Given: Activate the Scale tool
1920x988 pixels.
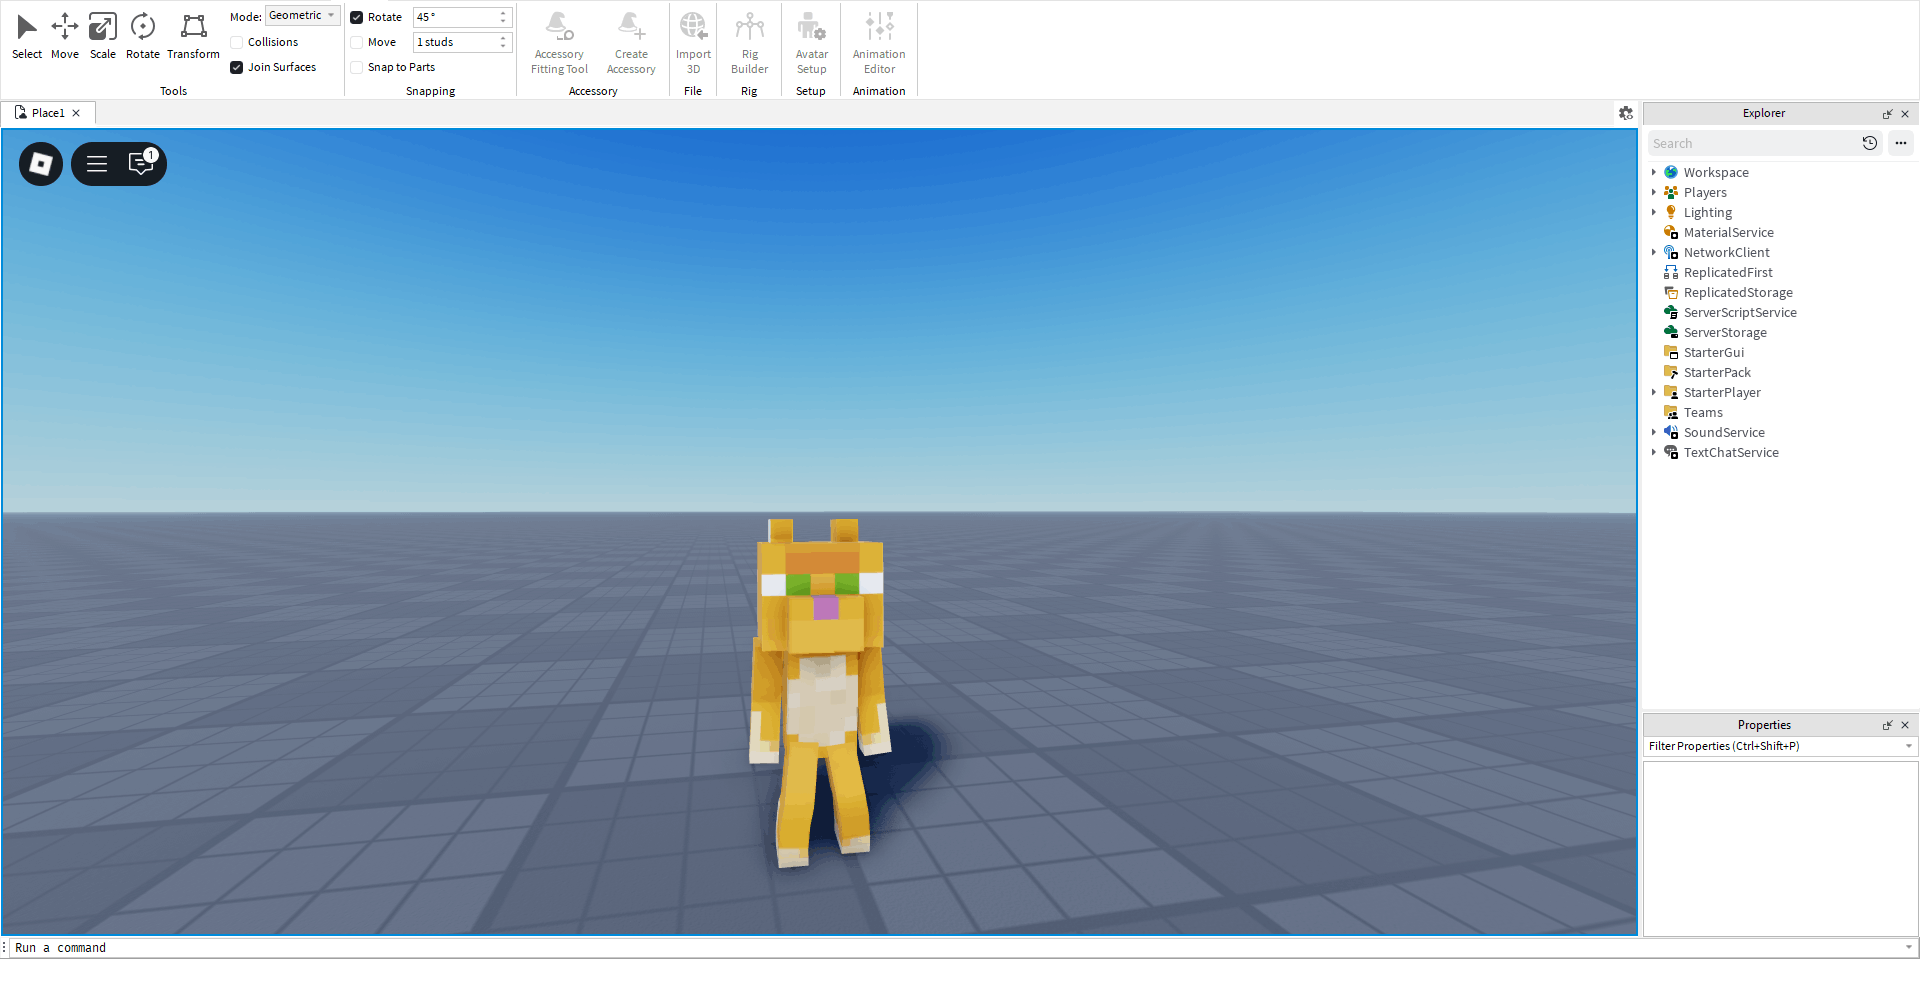Looking at the screenshot, I should (103, 35).
